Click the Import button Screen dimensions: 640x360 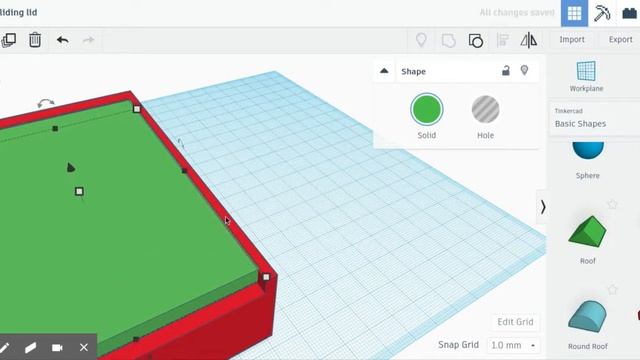[572, 40]
